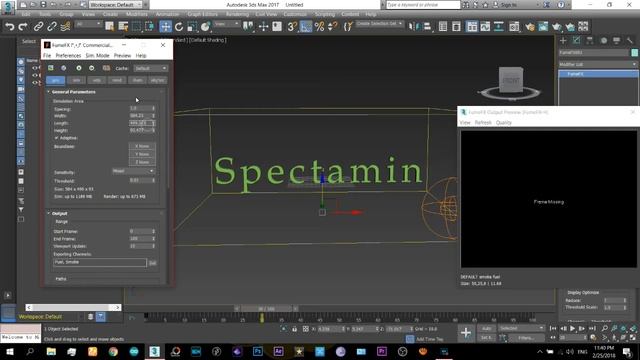Click Render Production teapot icon
The height and width of the screenshot is (360, 640).
(557, 27)
